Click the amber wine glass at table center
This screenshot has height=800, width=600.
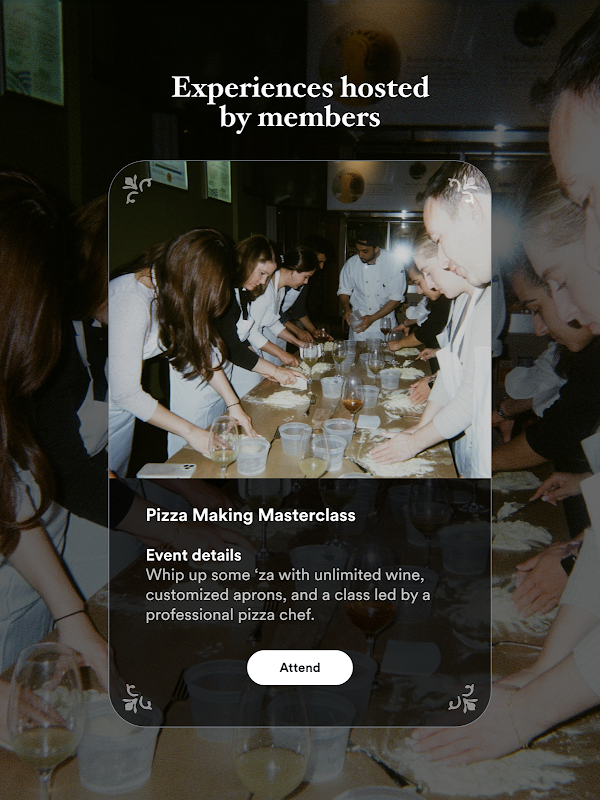tap(353, 398)
